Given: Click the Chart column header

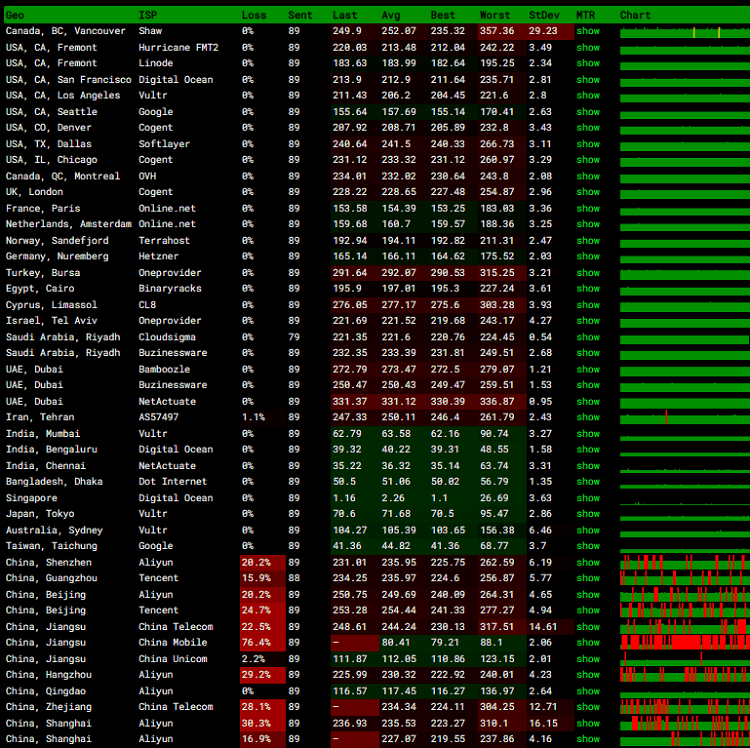Looking at the screenshot, I should [635, 15].
